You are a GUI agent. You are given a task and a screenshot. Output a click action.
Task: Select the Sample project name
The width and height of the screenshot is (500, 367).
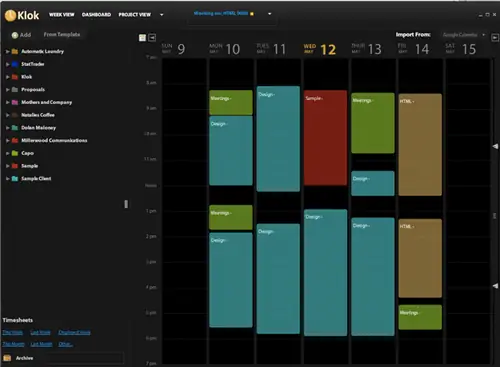[x=30, y=166]
